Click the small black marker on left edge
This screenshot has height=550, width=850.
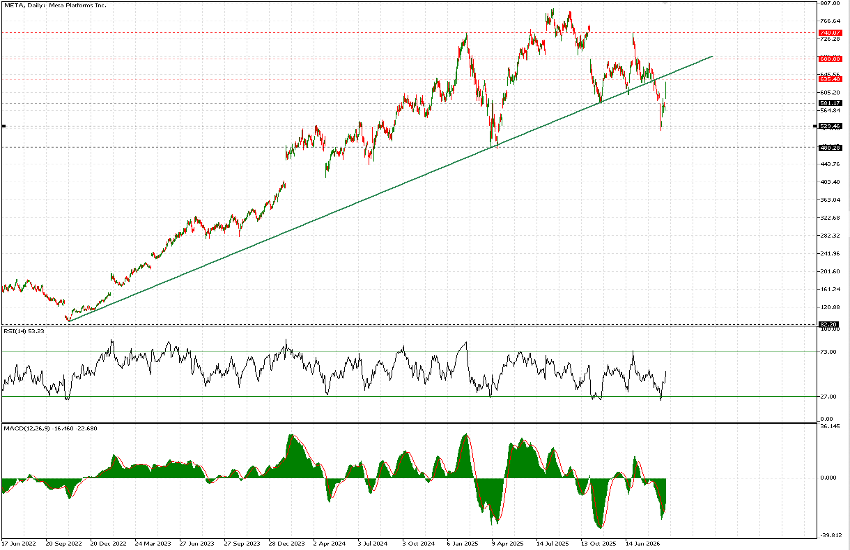pos(4,126)
